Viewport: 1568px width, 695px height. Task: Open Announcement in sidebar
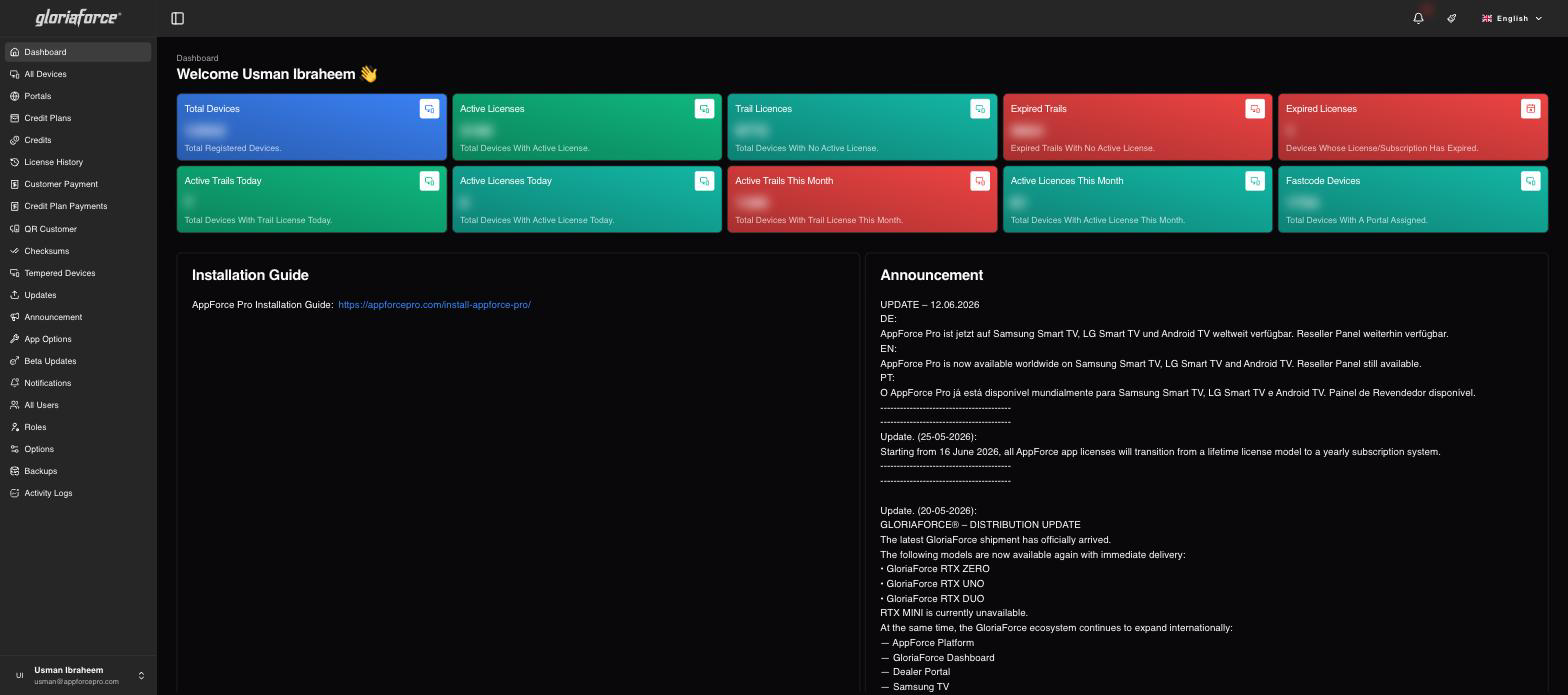tap(78, 317)
